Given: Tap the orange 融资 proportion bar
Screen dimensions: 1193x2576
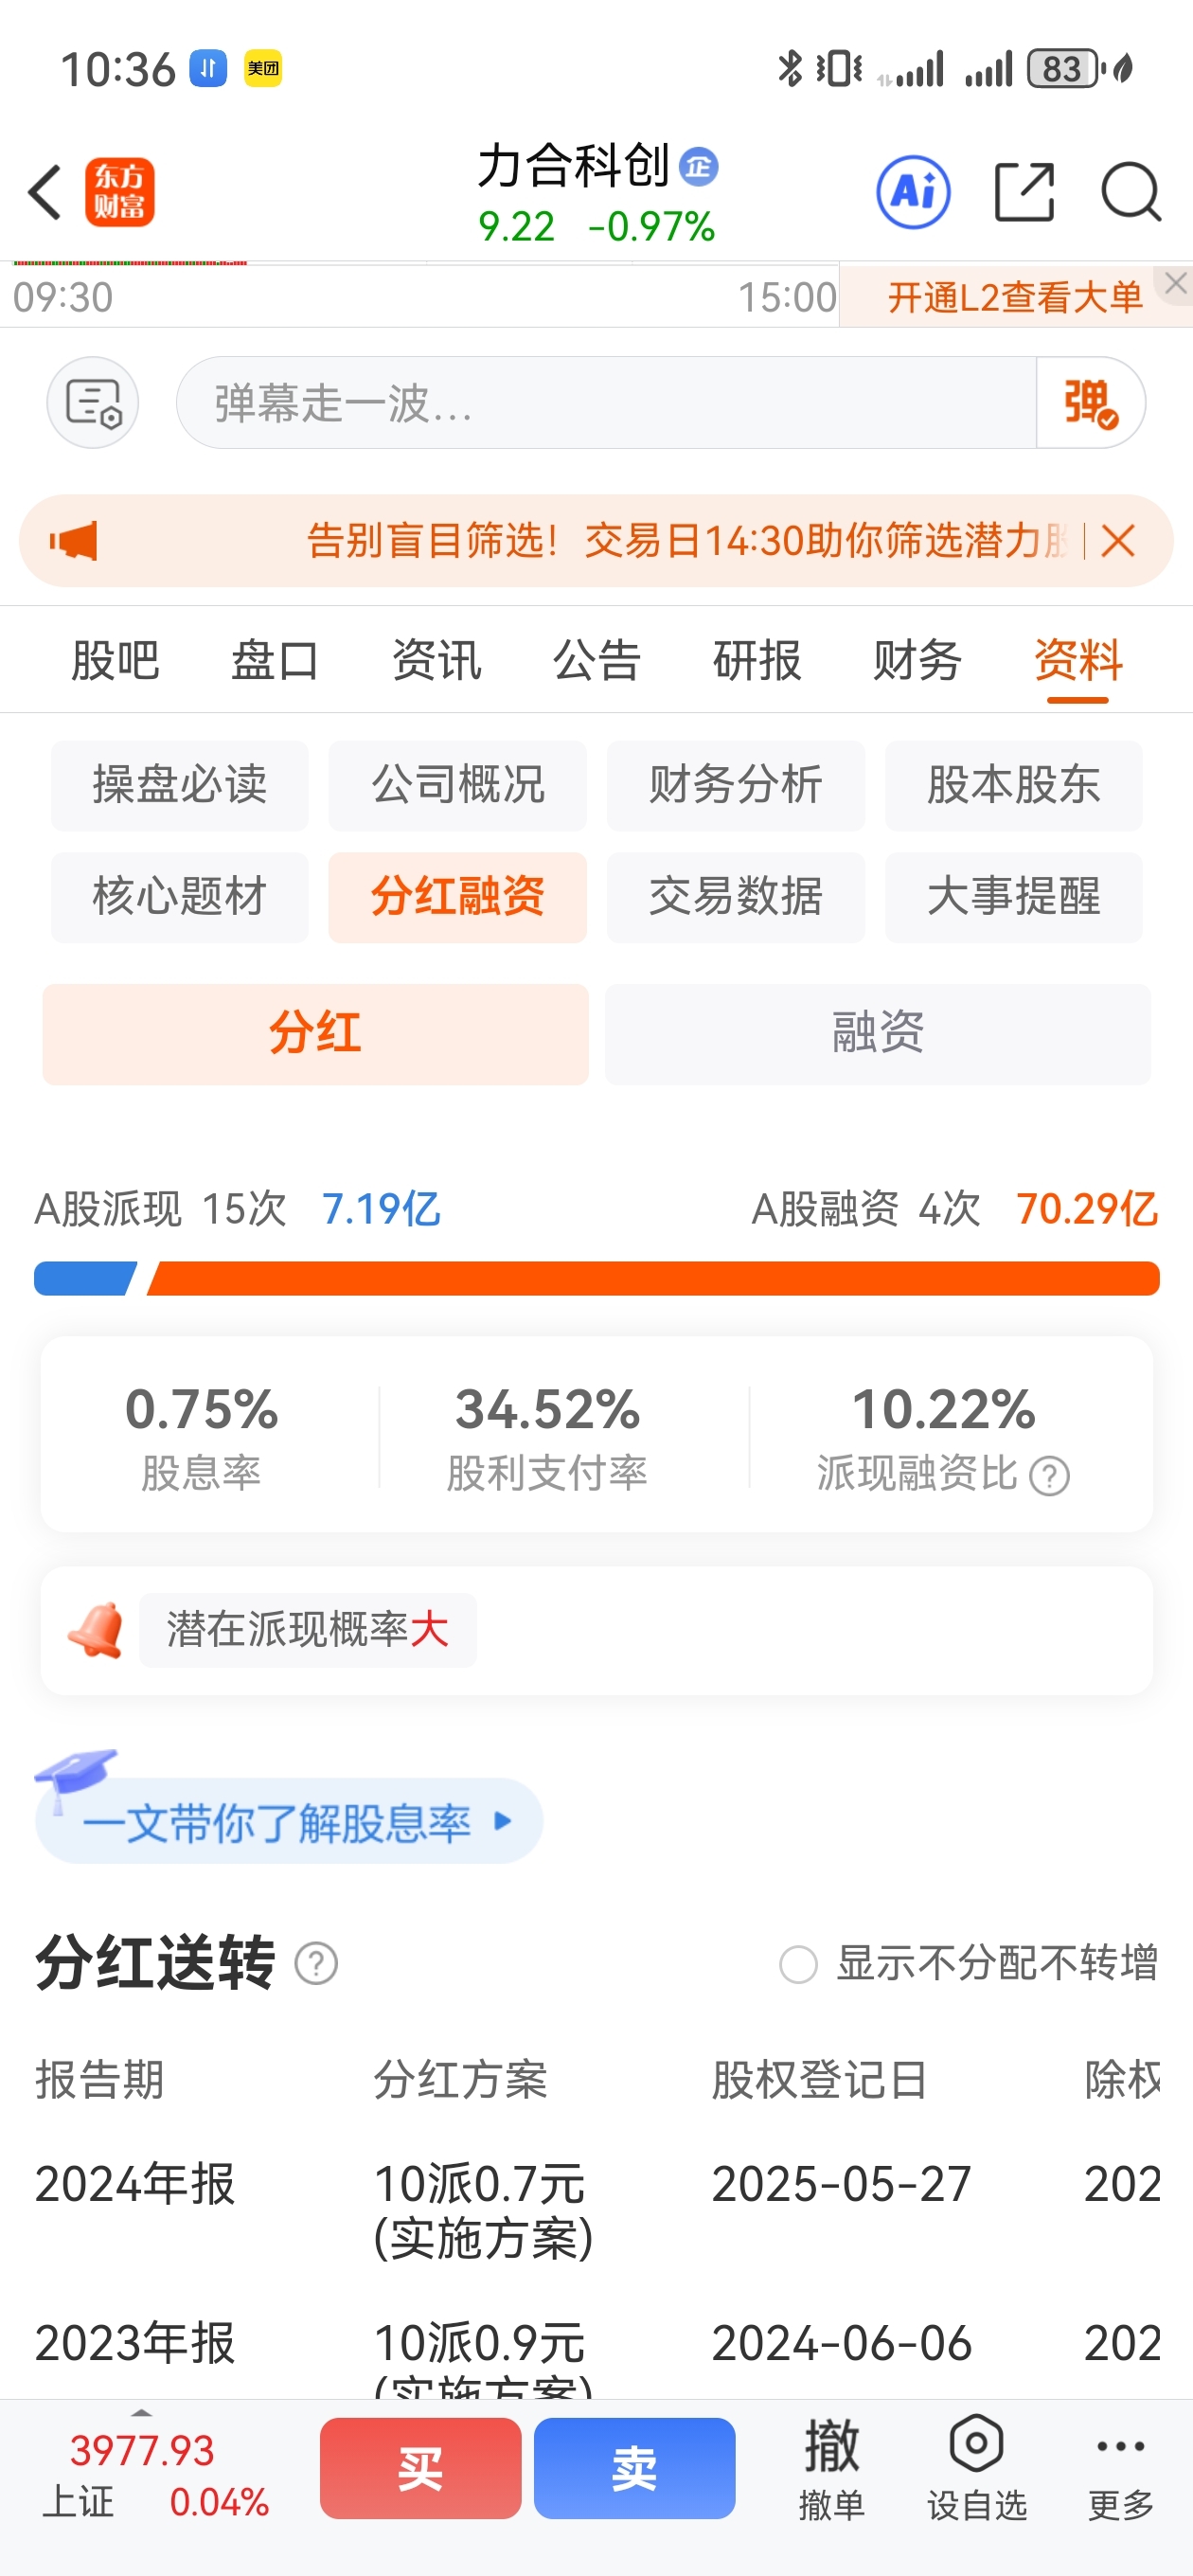Looking at the screenshot, I should 653,1278.
